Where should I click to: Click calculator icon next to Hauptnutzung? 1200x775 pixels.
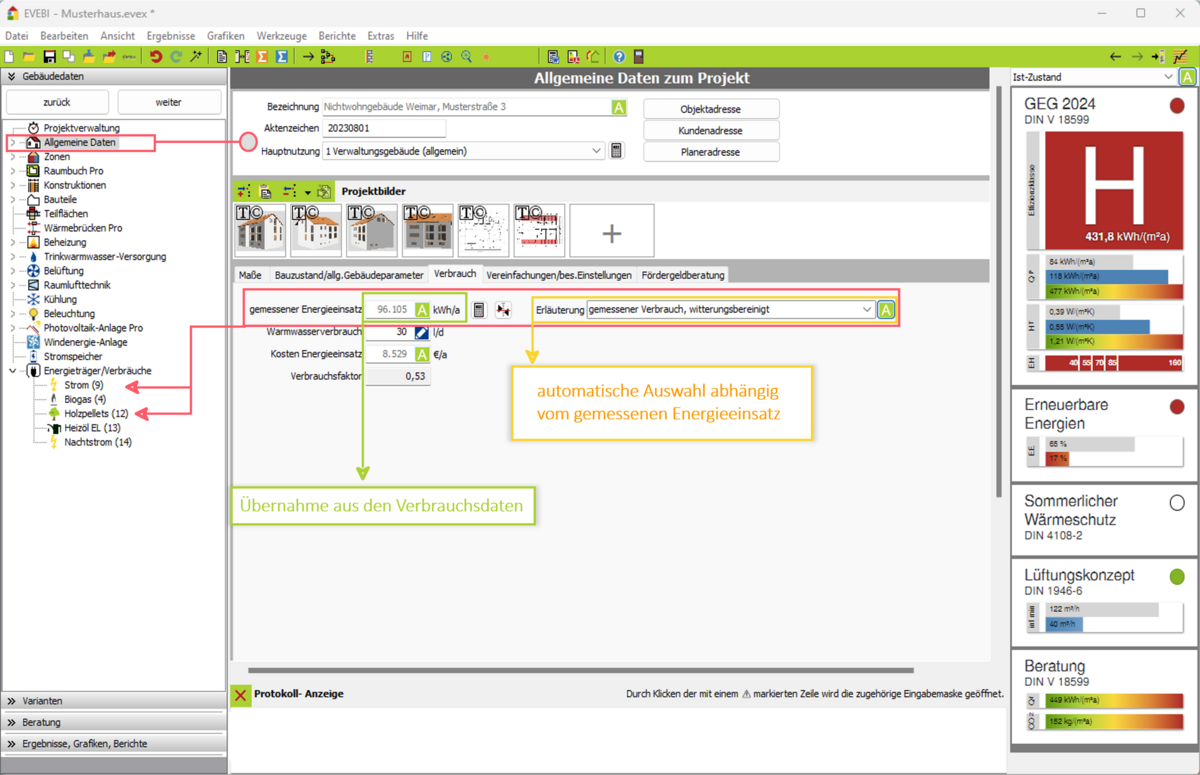pyautogui.click(x=616, y=151)
